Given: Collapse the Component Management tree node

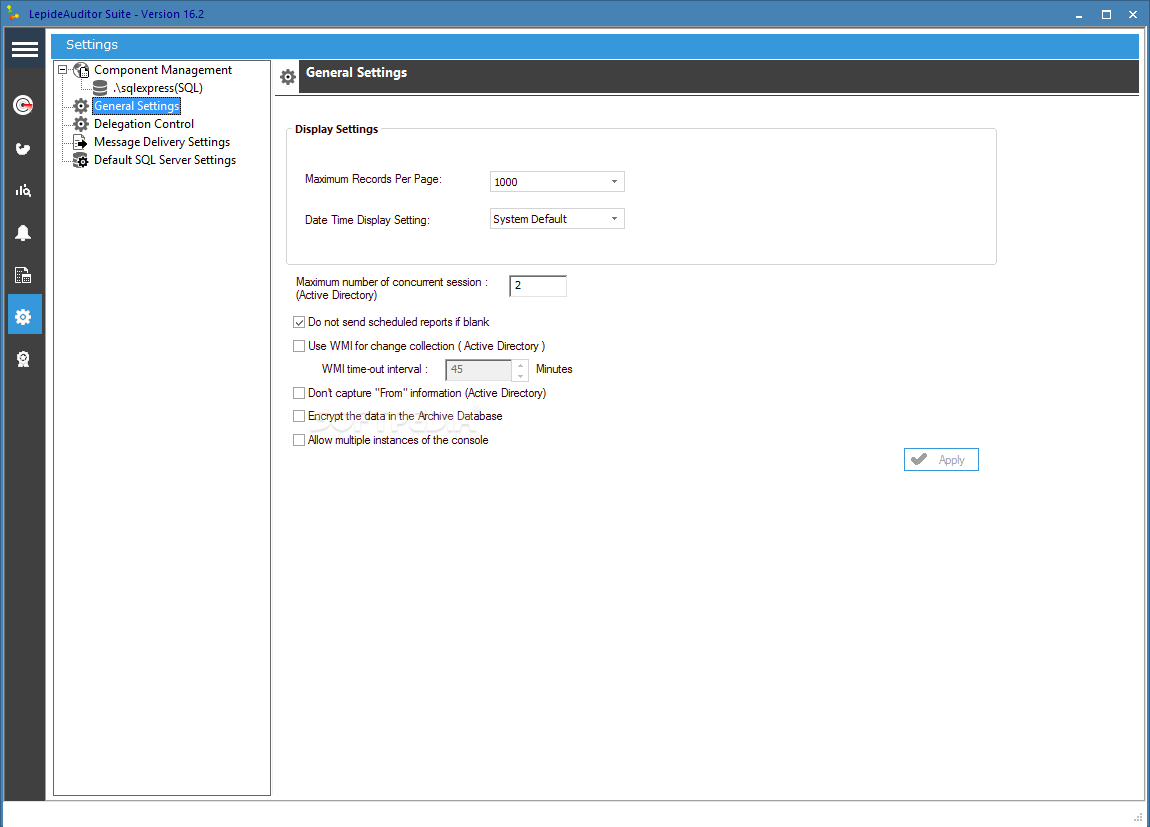Looking at the screenshot, I should coord(63,70).
